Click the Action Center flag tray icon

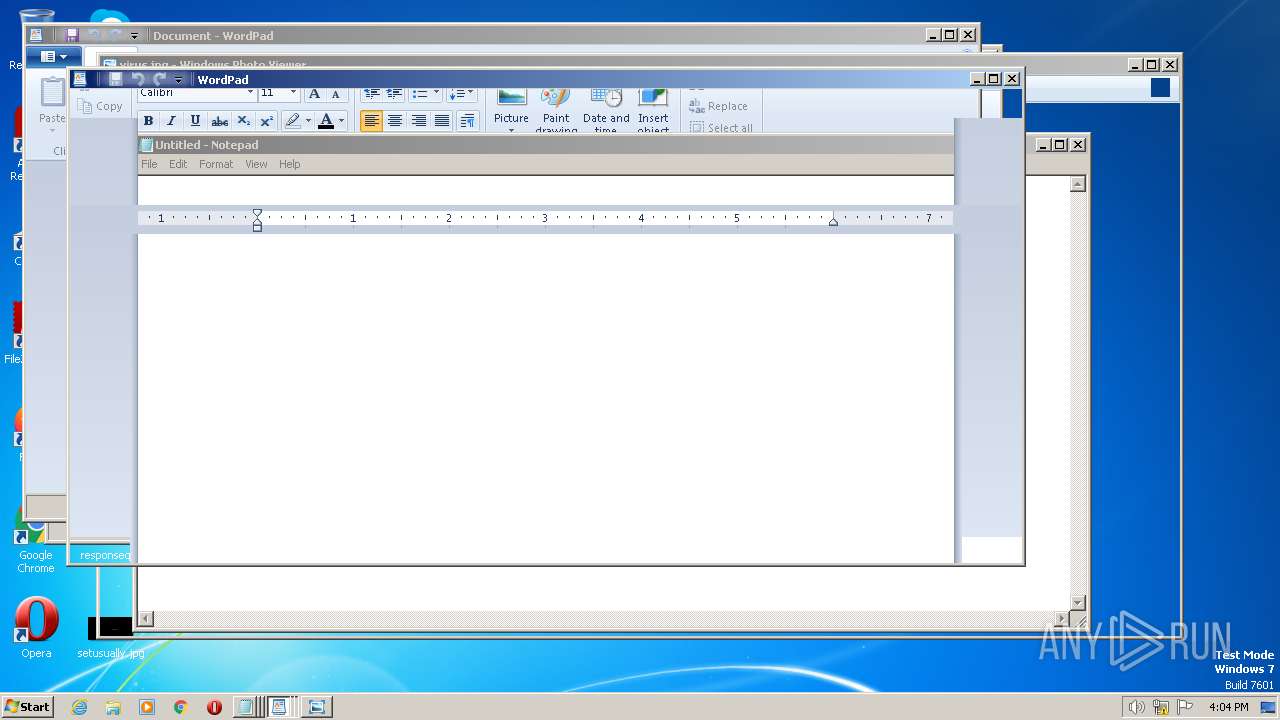tap(1185, 707)
